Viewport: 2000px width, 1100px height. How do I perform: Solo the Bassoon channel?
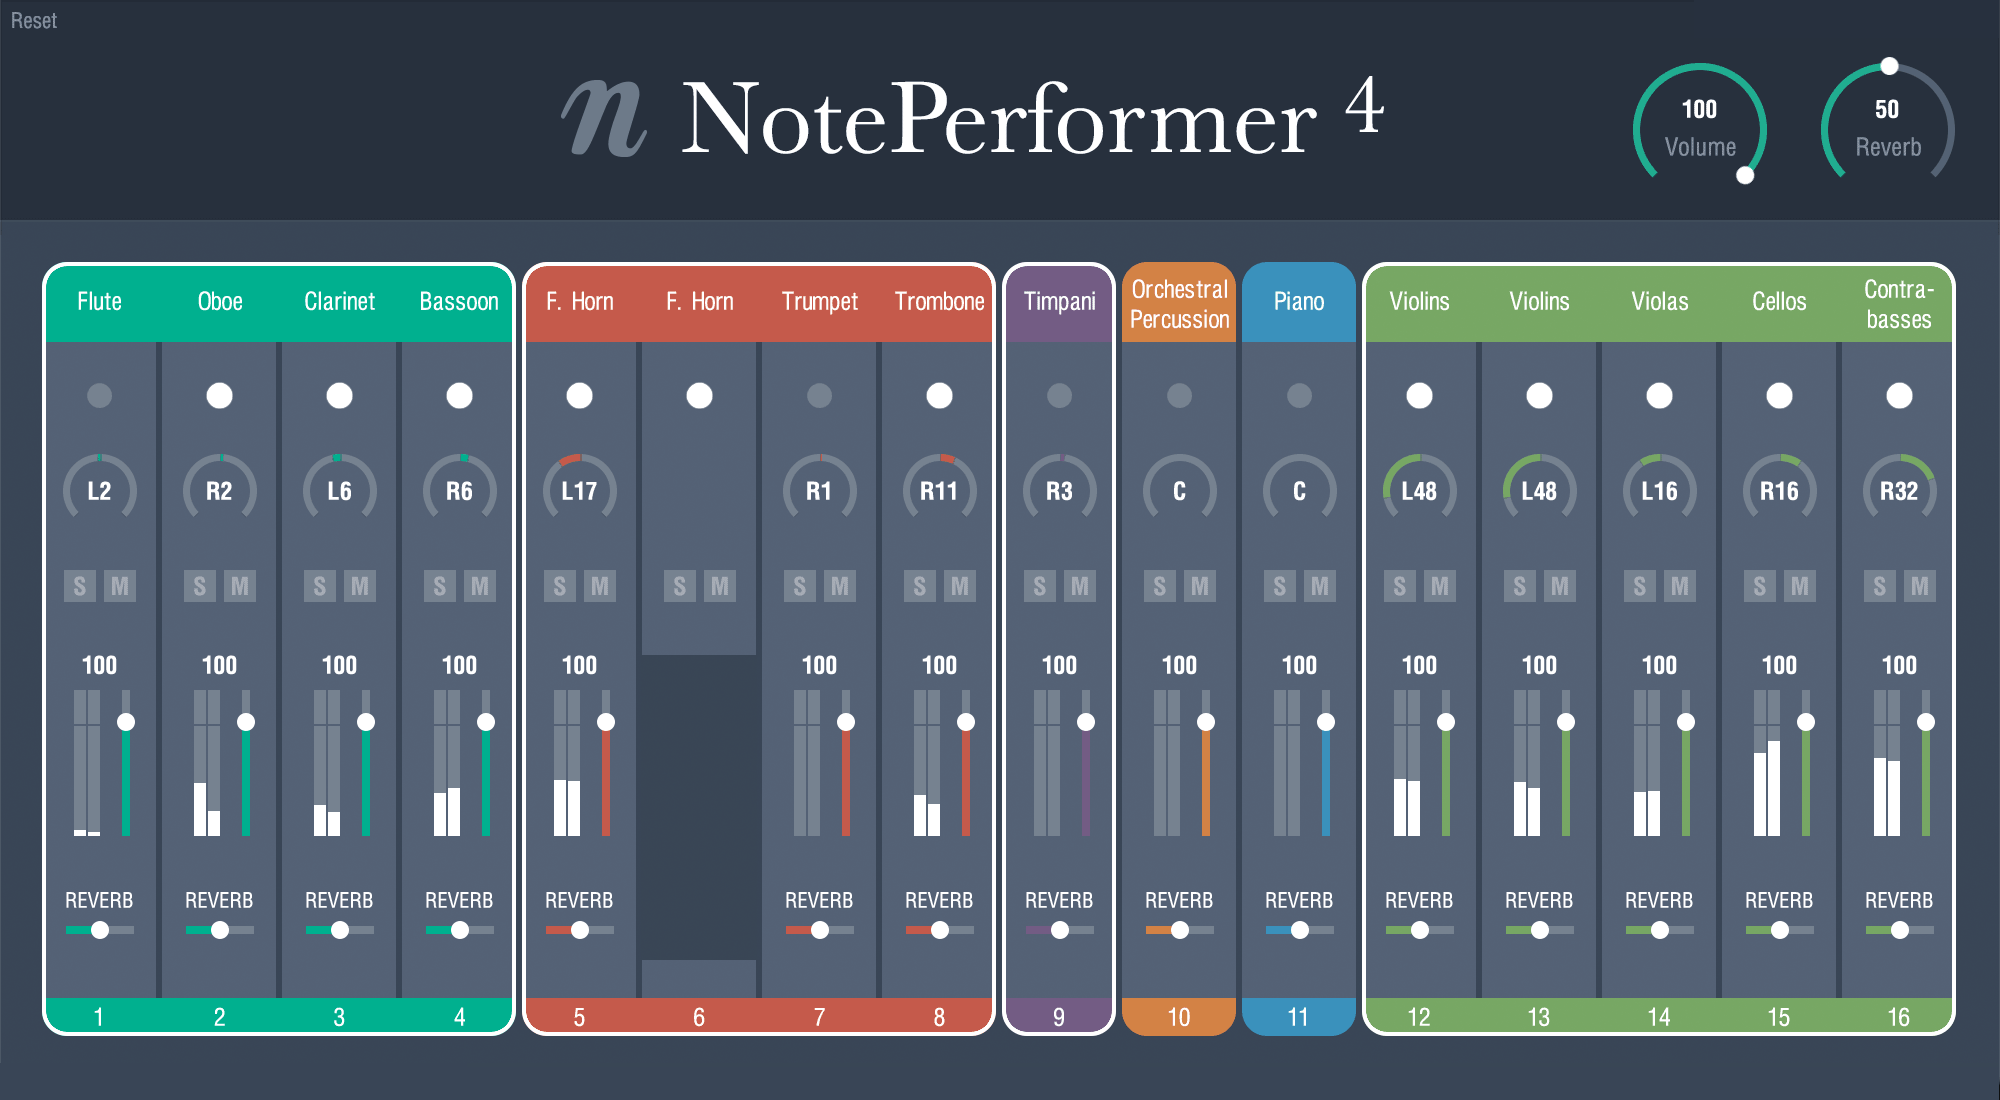coord(440,586)
